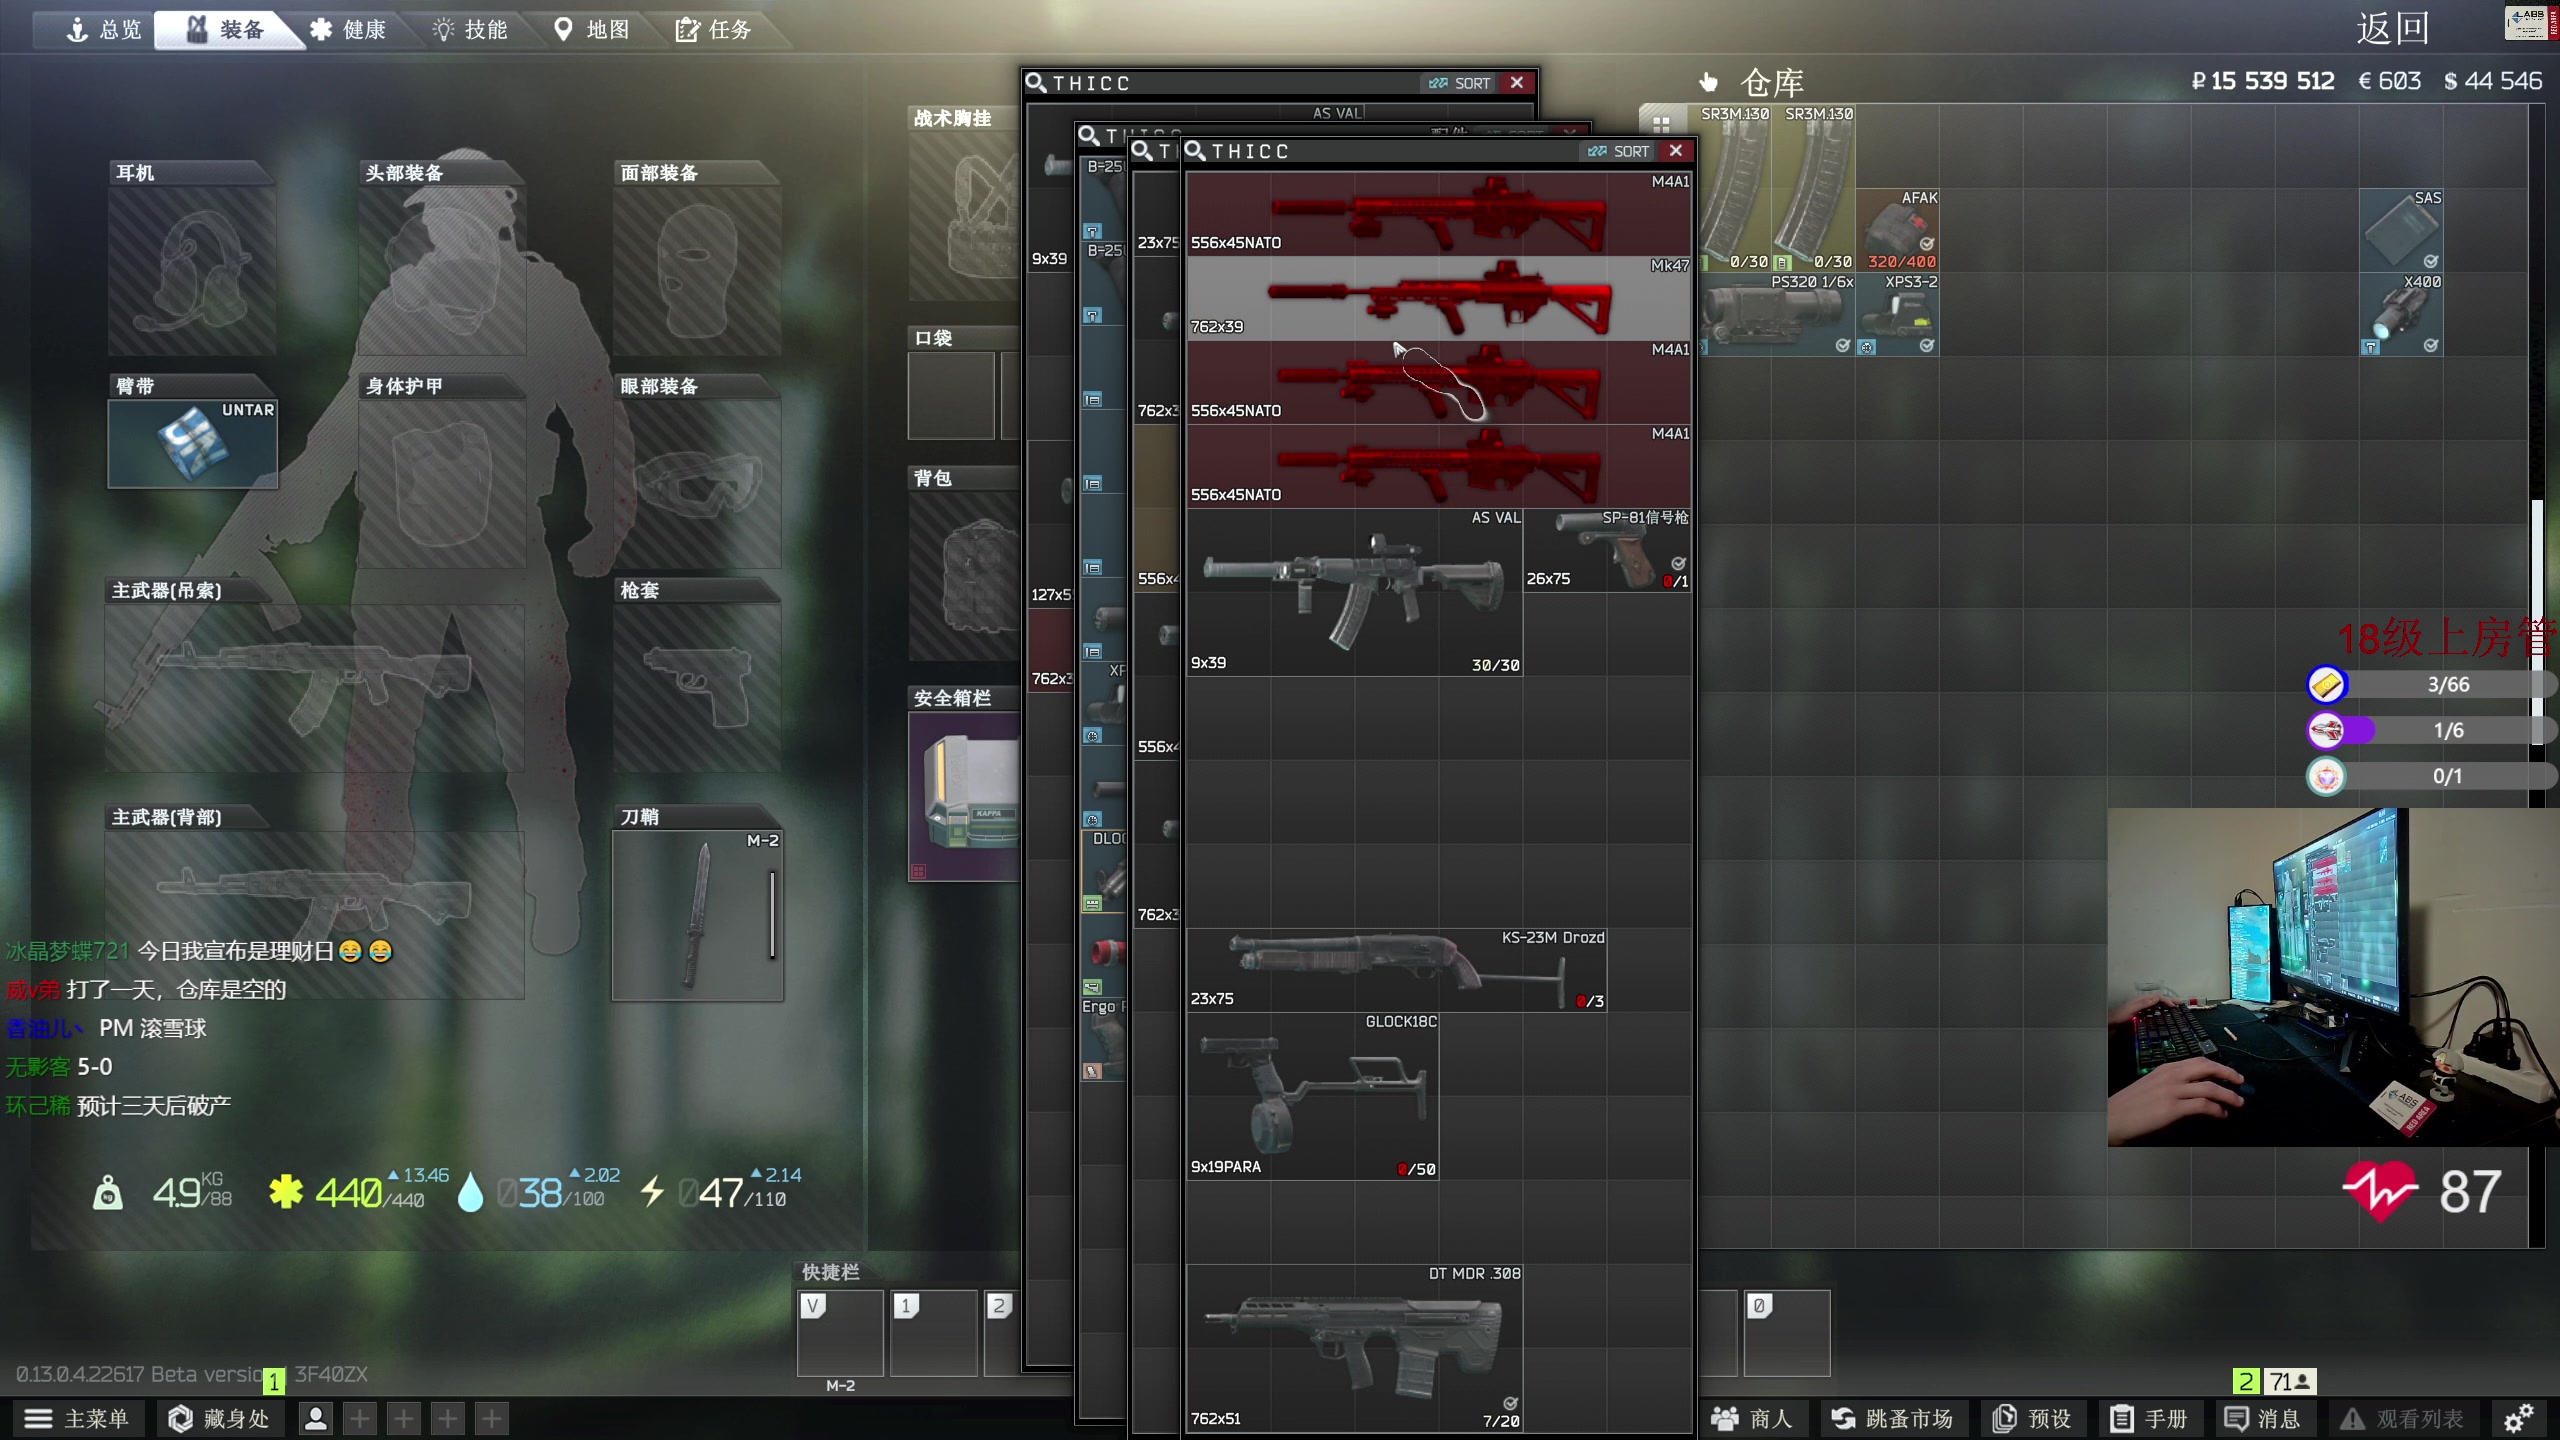Open the 藏身处 hideout
The height and width of the screenshot is (1440, 2560).
(x=219, y=1418)
